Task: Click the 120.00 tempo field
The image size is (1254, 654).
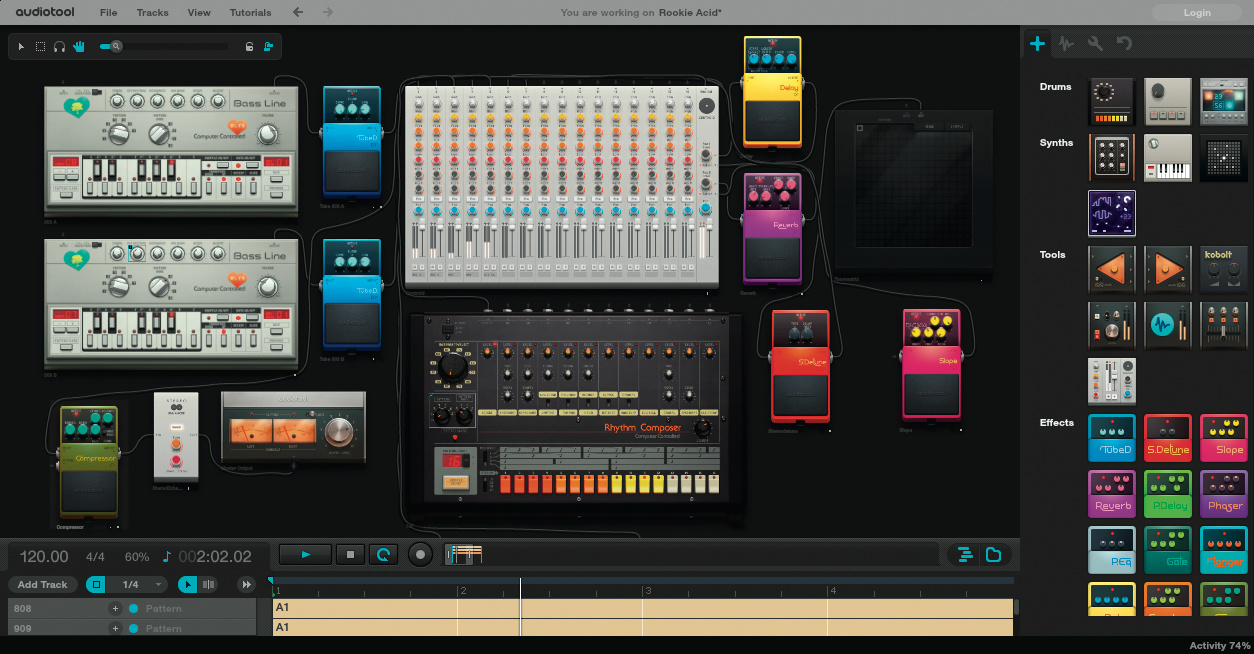Action: coord(44,557)
